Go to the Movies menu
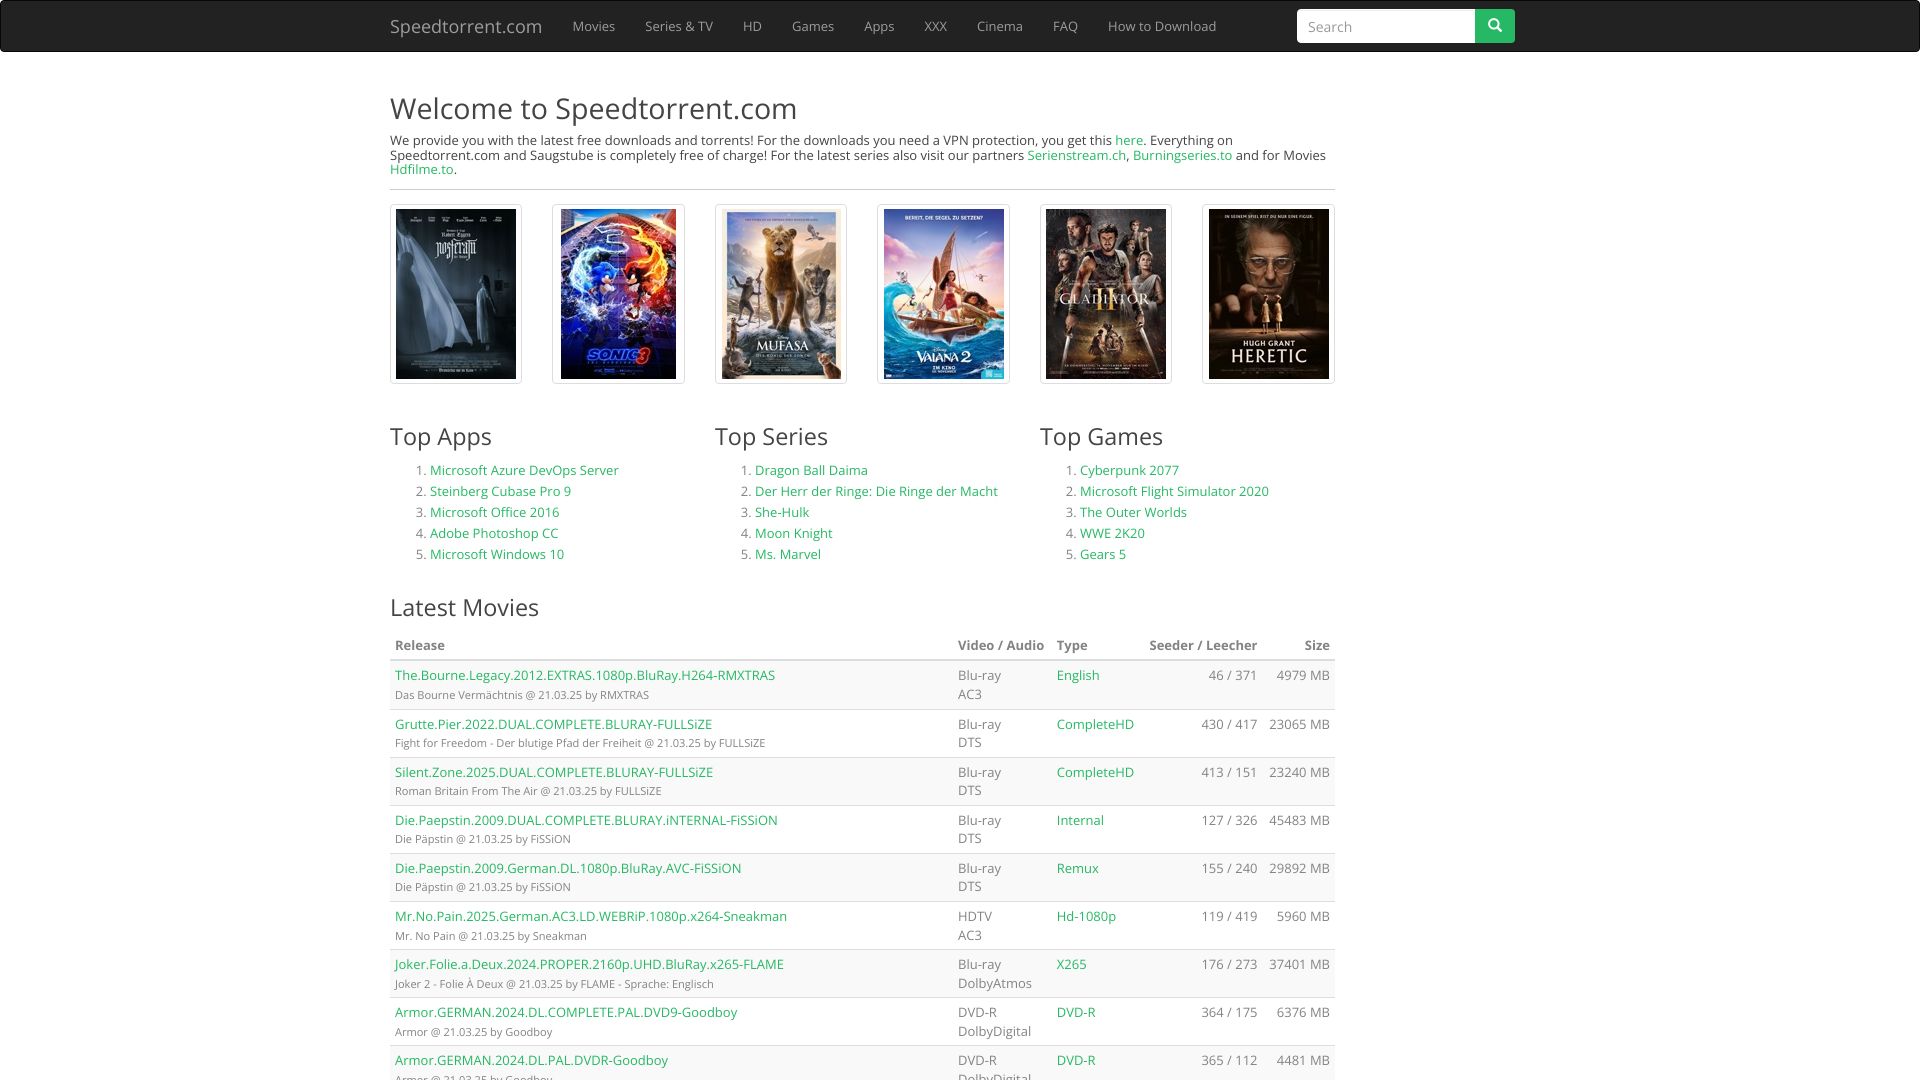This screenshot has height=1080, width=1920. point(593,27)
